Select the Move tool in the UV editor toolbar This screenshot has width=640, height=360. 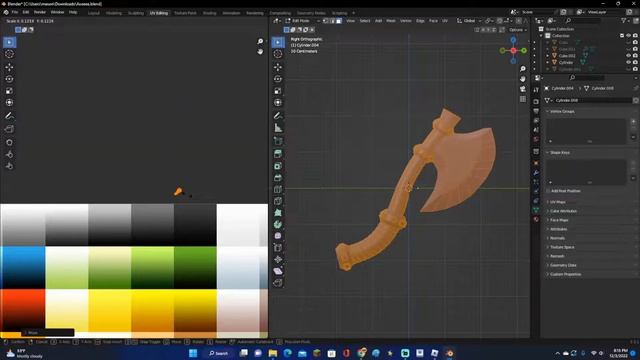(9, 67)
